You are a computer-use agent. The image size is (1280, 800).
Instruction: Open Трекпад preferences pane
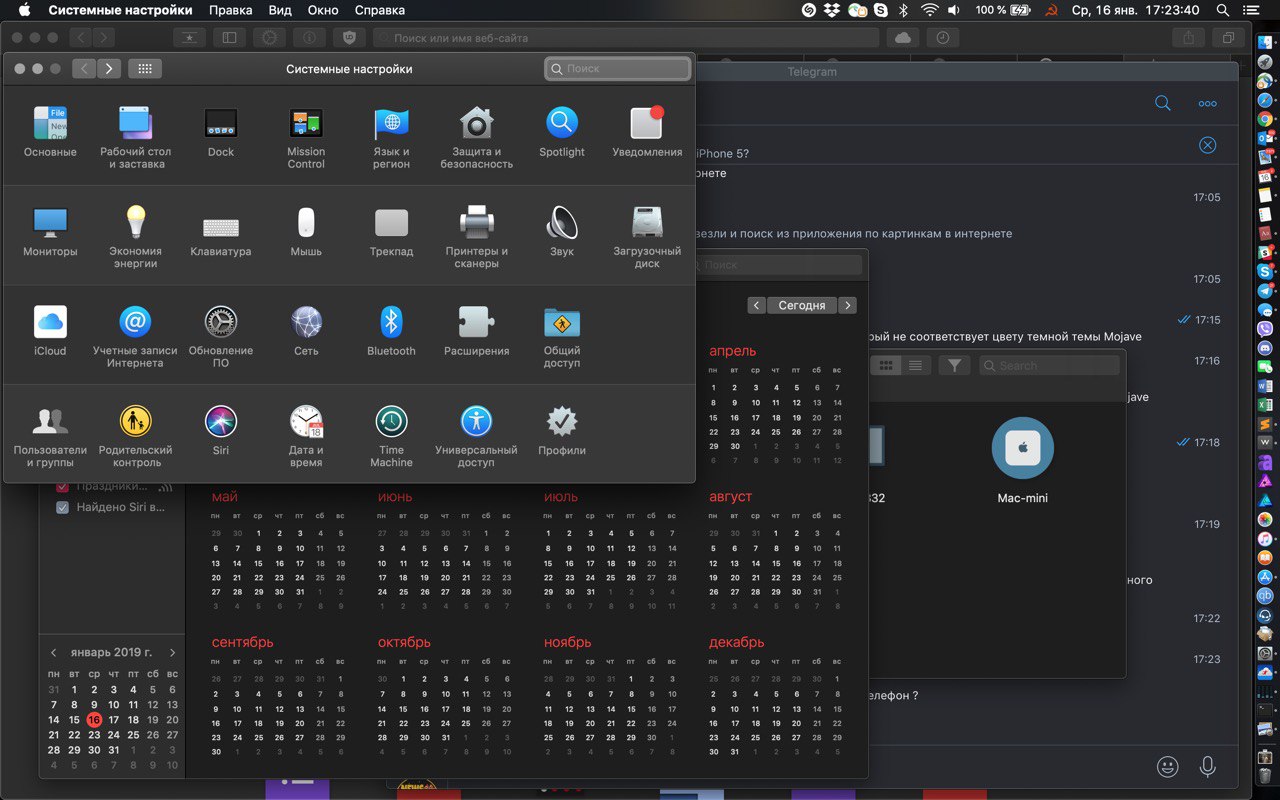(391, 232)
